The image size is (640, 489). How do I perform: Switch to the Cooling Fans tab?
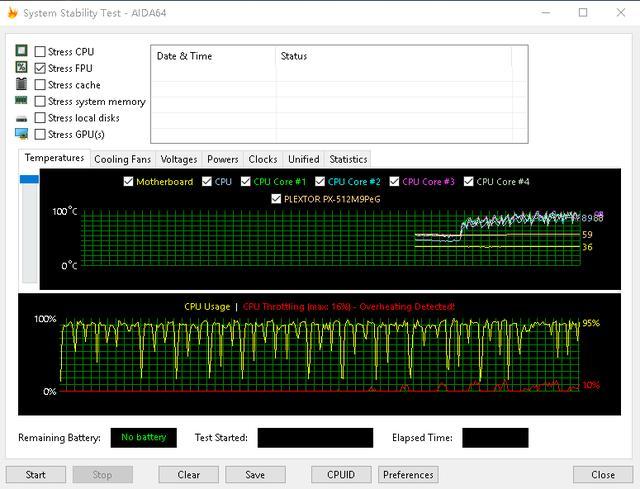pyautogui.click(x=122, y=159)
